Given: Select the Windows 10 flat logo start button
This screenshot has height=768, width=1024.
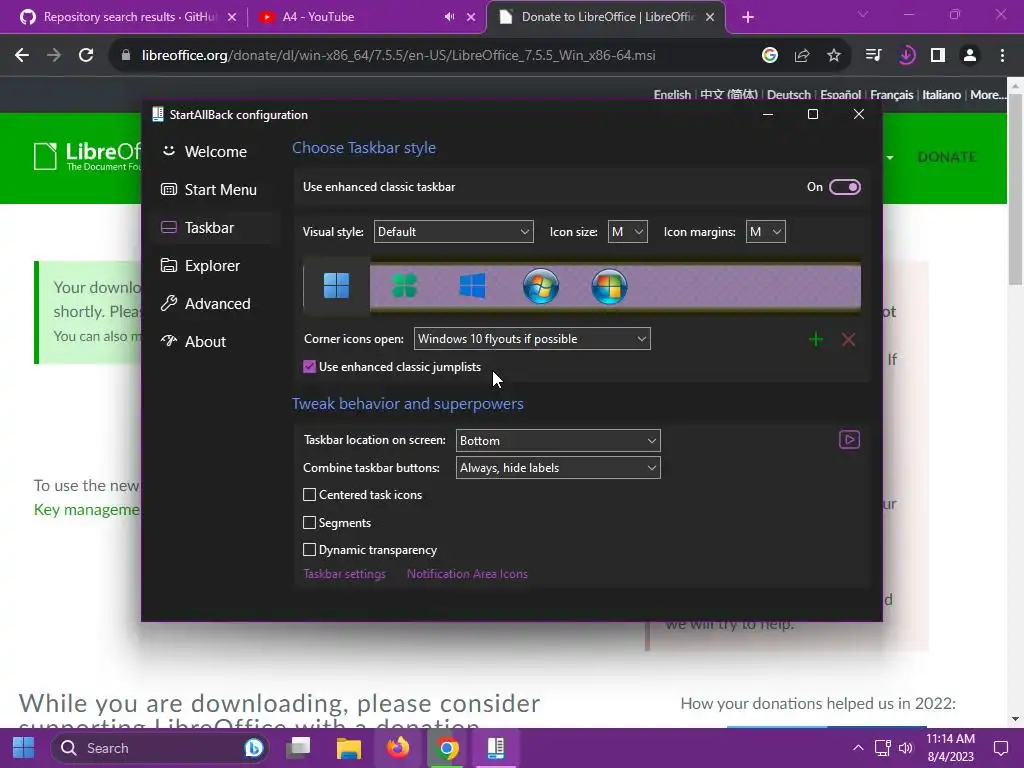Looking at the screenshot, I should [x=472, y=286].
